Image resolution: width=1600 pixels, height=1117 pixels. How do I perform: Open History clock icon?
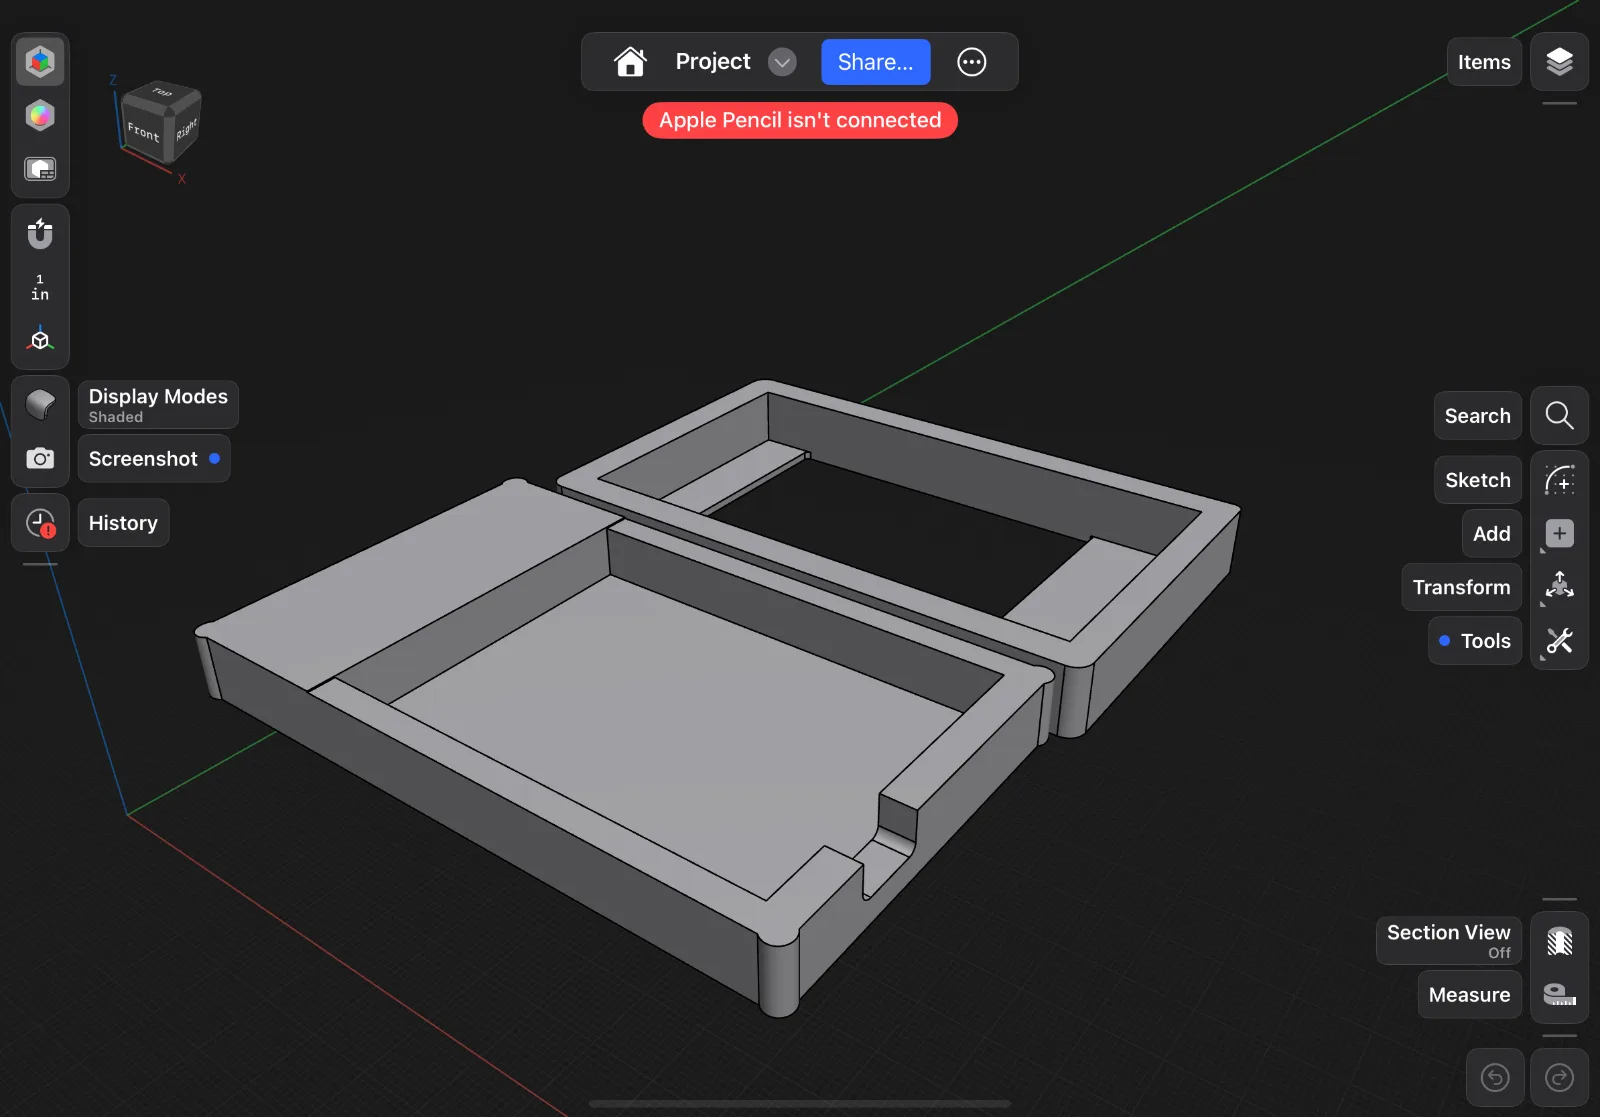pos(40,523)
